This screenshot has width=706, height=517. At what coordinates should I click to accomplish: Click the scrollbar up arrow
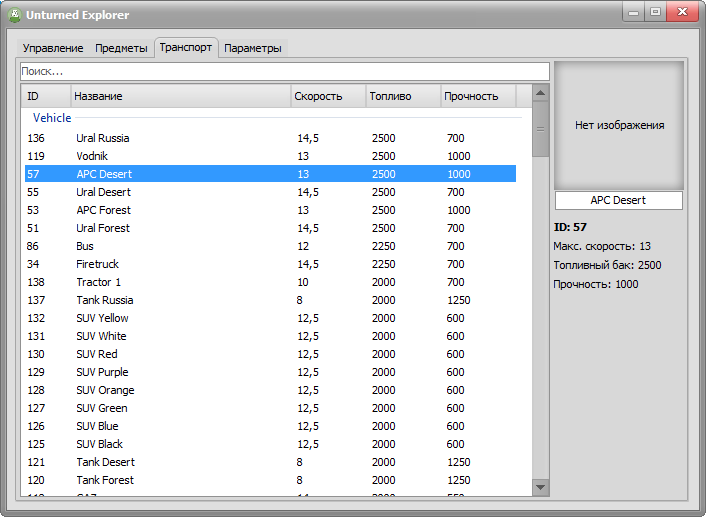click(x=540, y=94)
